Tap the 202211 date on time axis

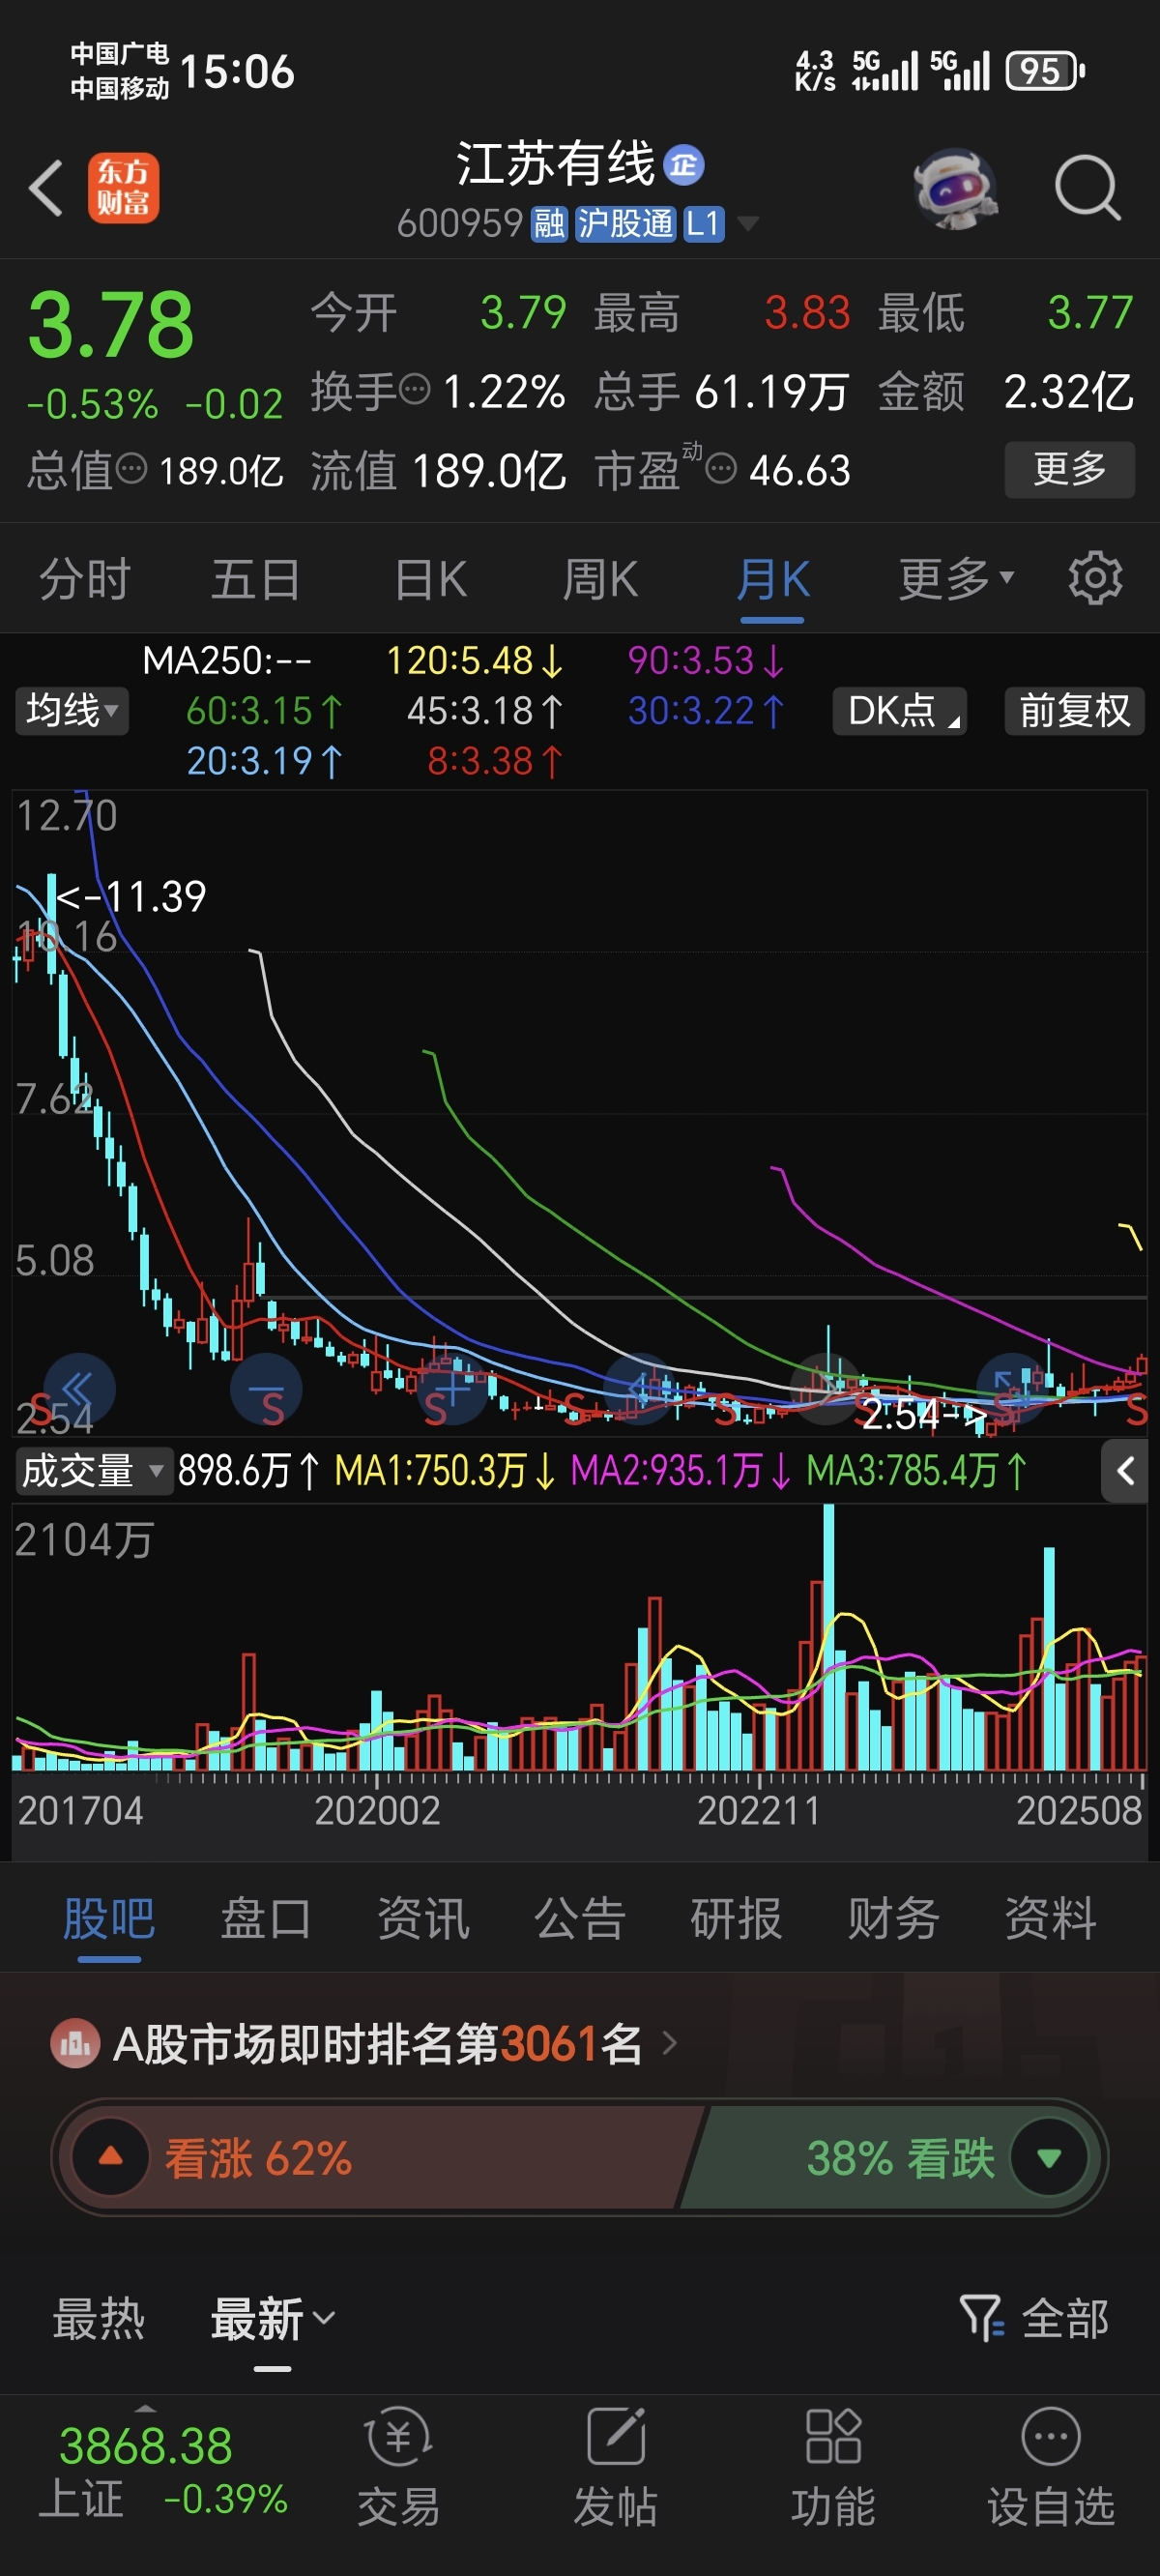point(758,1810)
